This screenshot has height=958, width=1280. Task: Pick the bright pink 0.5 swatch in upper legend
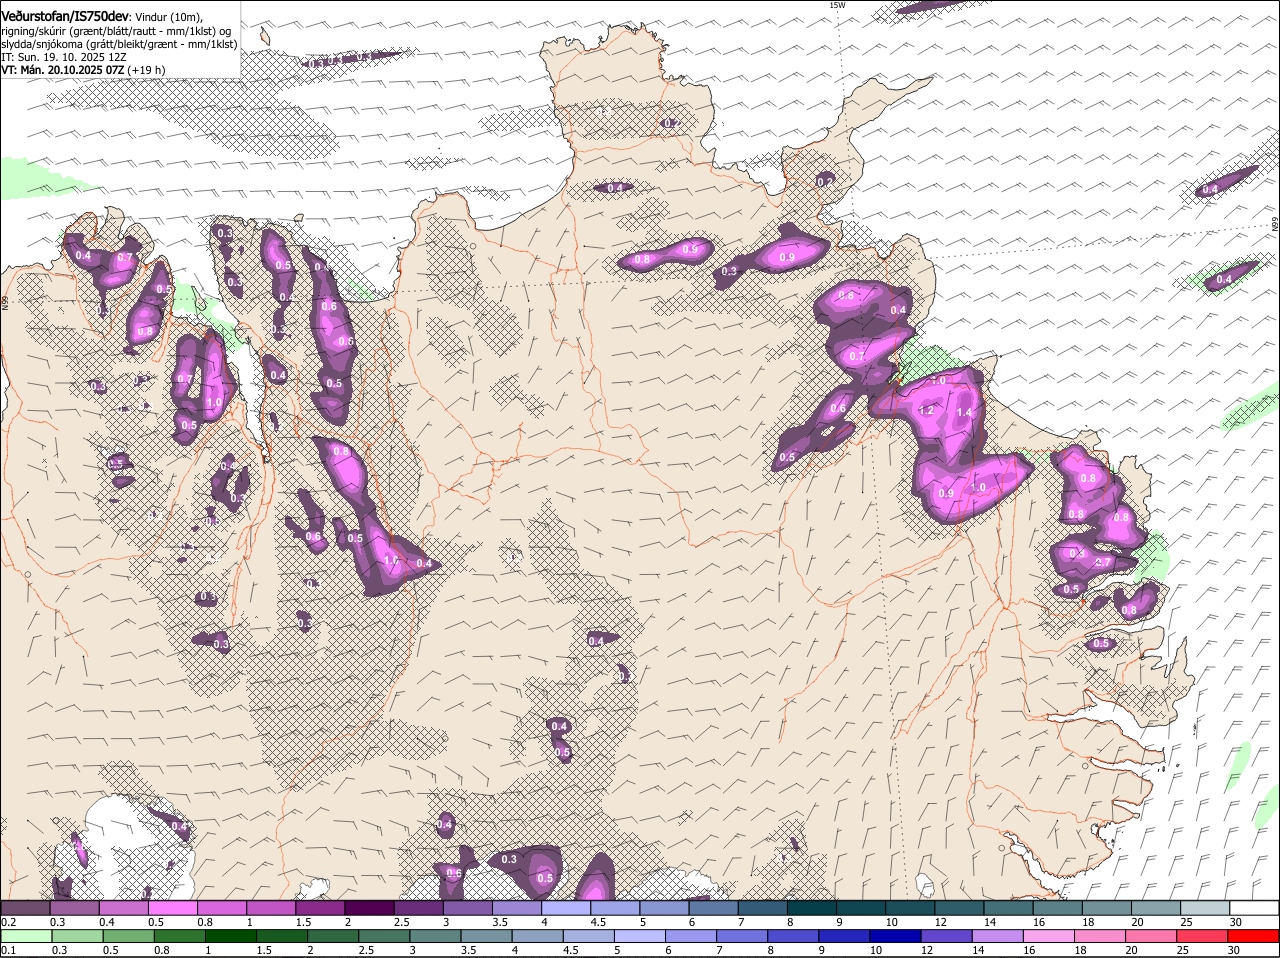pyautogui.click(x=173, y=908)
